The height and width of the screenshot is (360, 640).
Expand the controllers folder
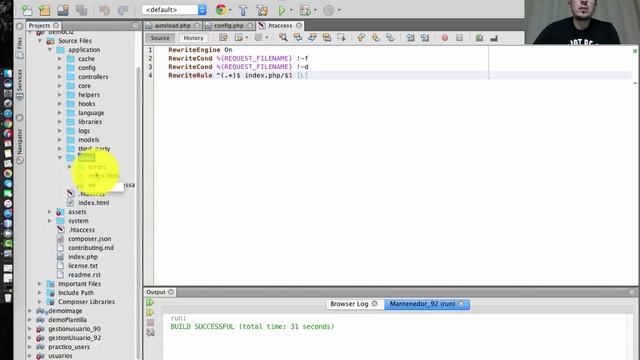coord(60,77)
